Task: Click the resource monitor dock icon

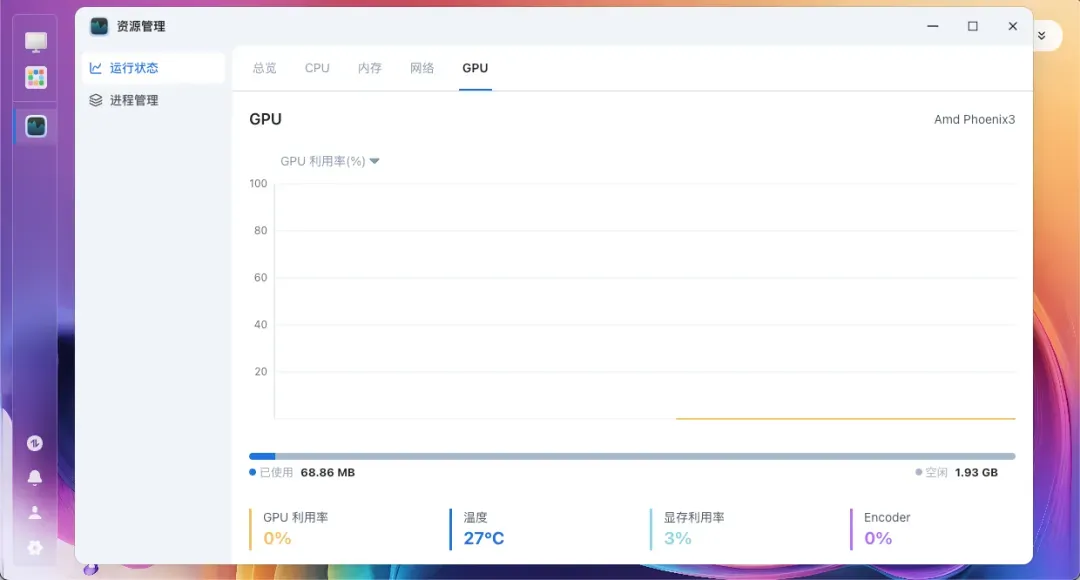Action: pos(36,126)
